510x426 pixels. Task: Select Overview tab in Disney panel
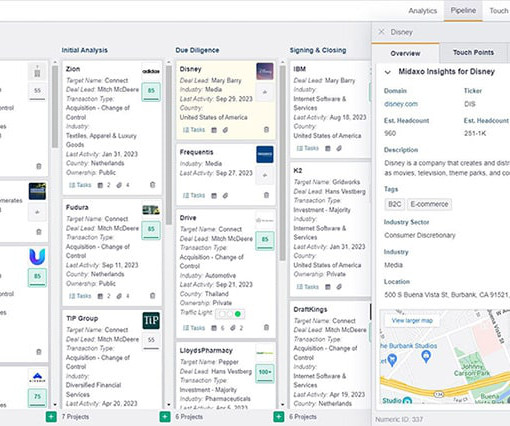point(405,53)
